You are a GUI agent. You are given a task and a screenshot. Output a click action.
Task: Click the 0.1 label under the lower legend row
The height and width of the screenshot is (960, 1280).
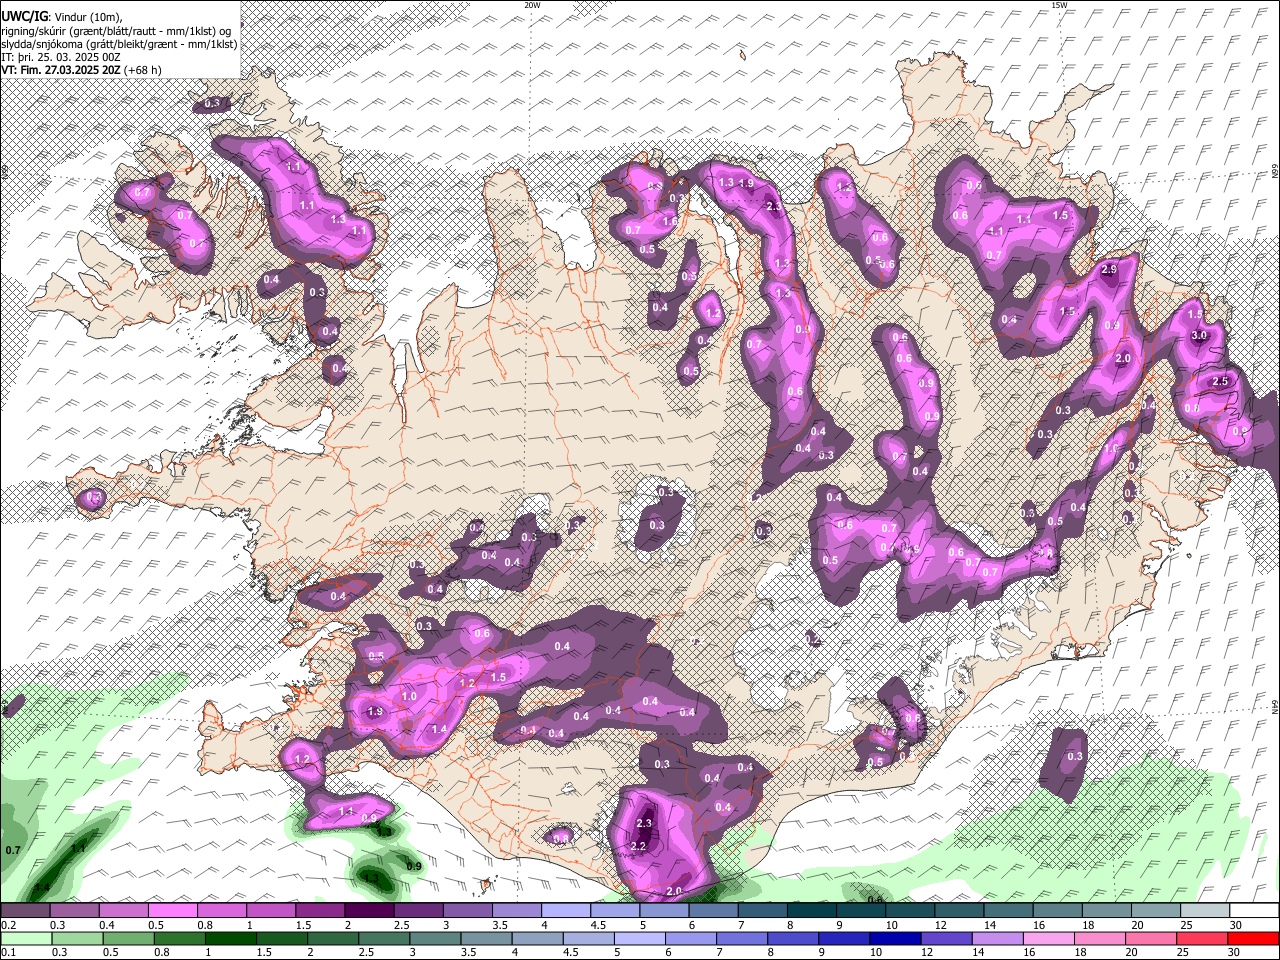coord(8,952)
